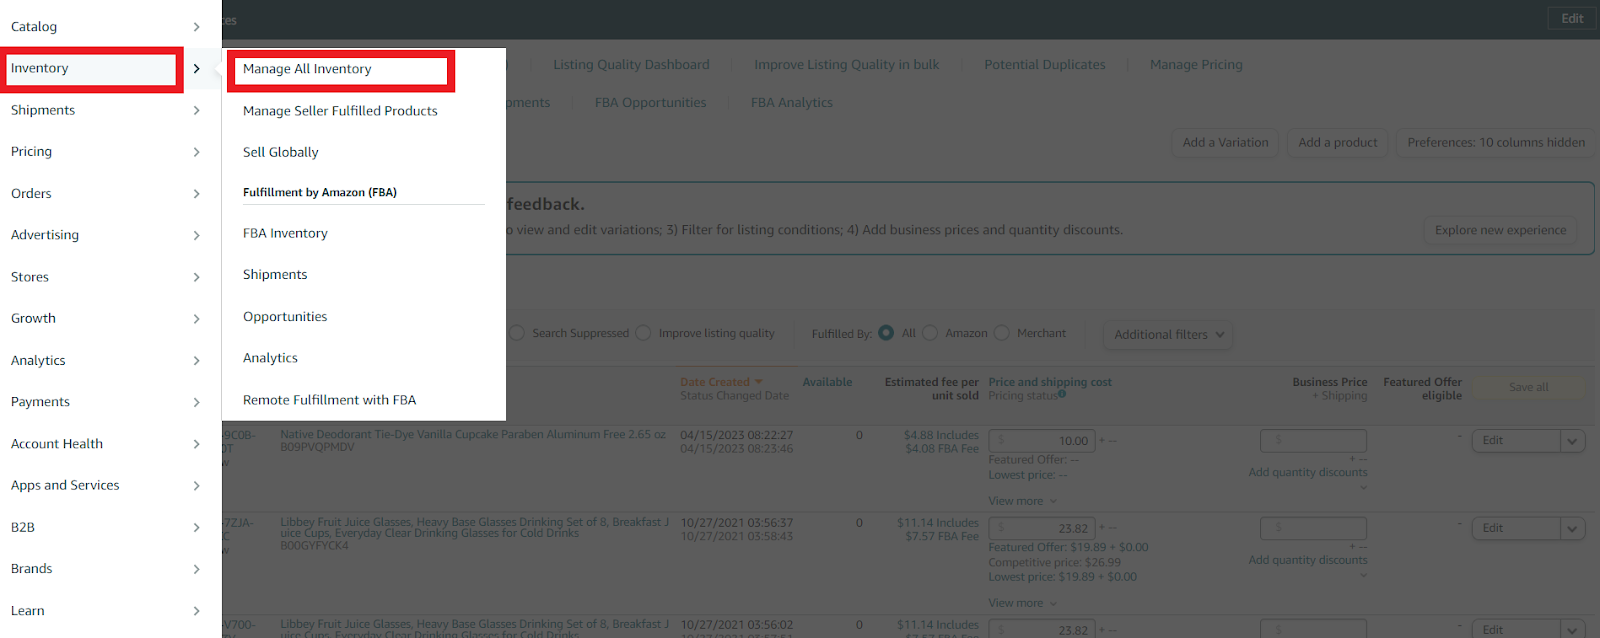Screen dimensions: 1600x638
Task: Expand View more under 23.82 price
Action: 1022,603
